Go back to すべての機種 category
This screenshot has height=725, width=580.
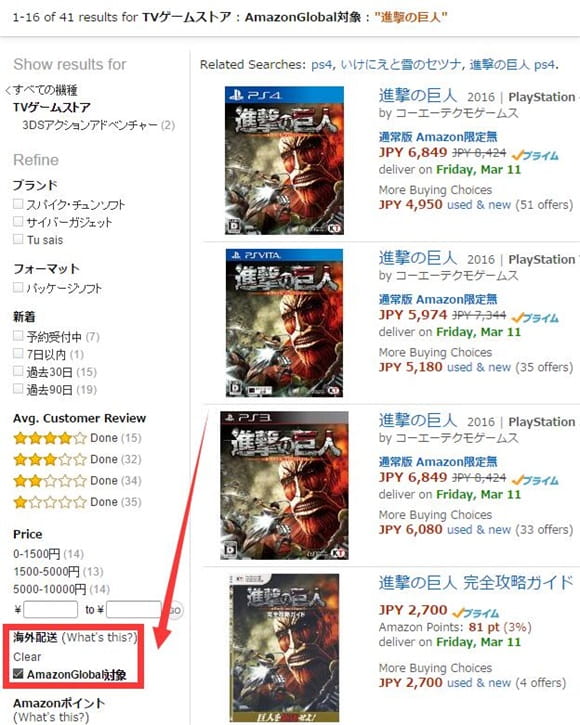click(x=41, y=90)
